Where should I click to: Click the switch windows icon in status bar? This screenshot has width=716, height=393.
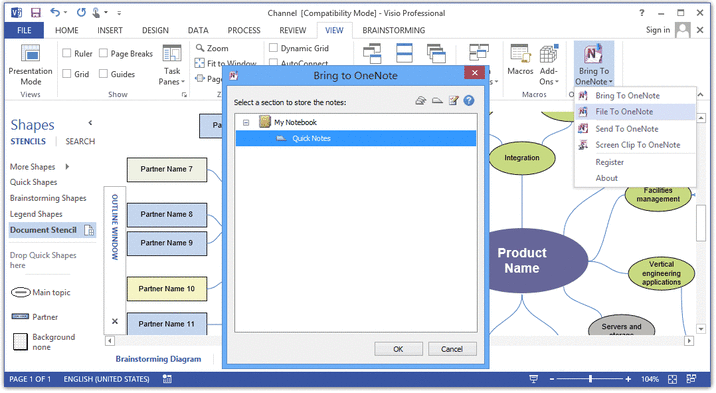coord(691,379)
